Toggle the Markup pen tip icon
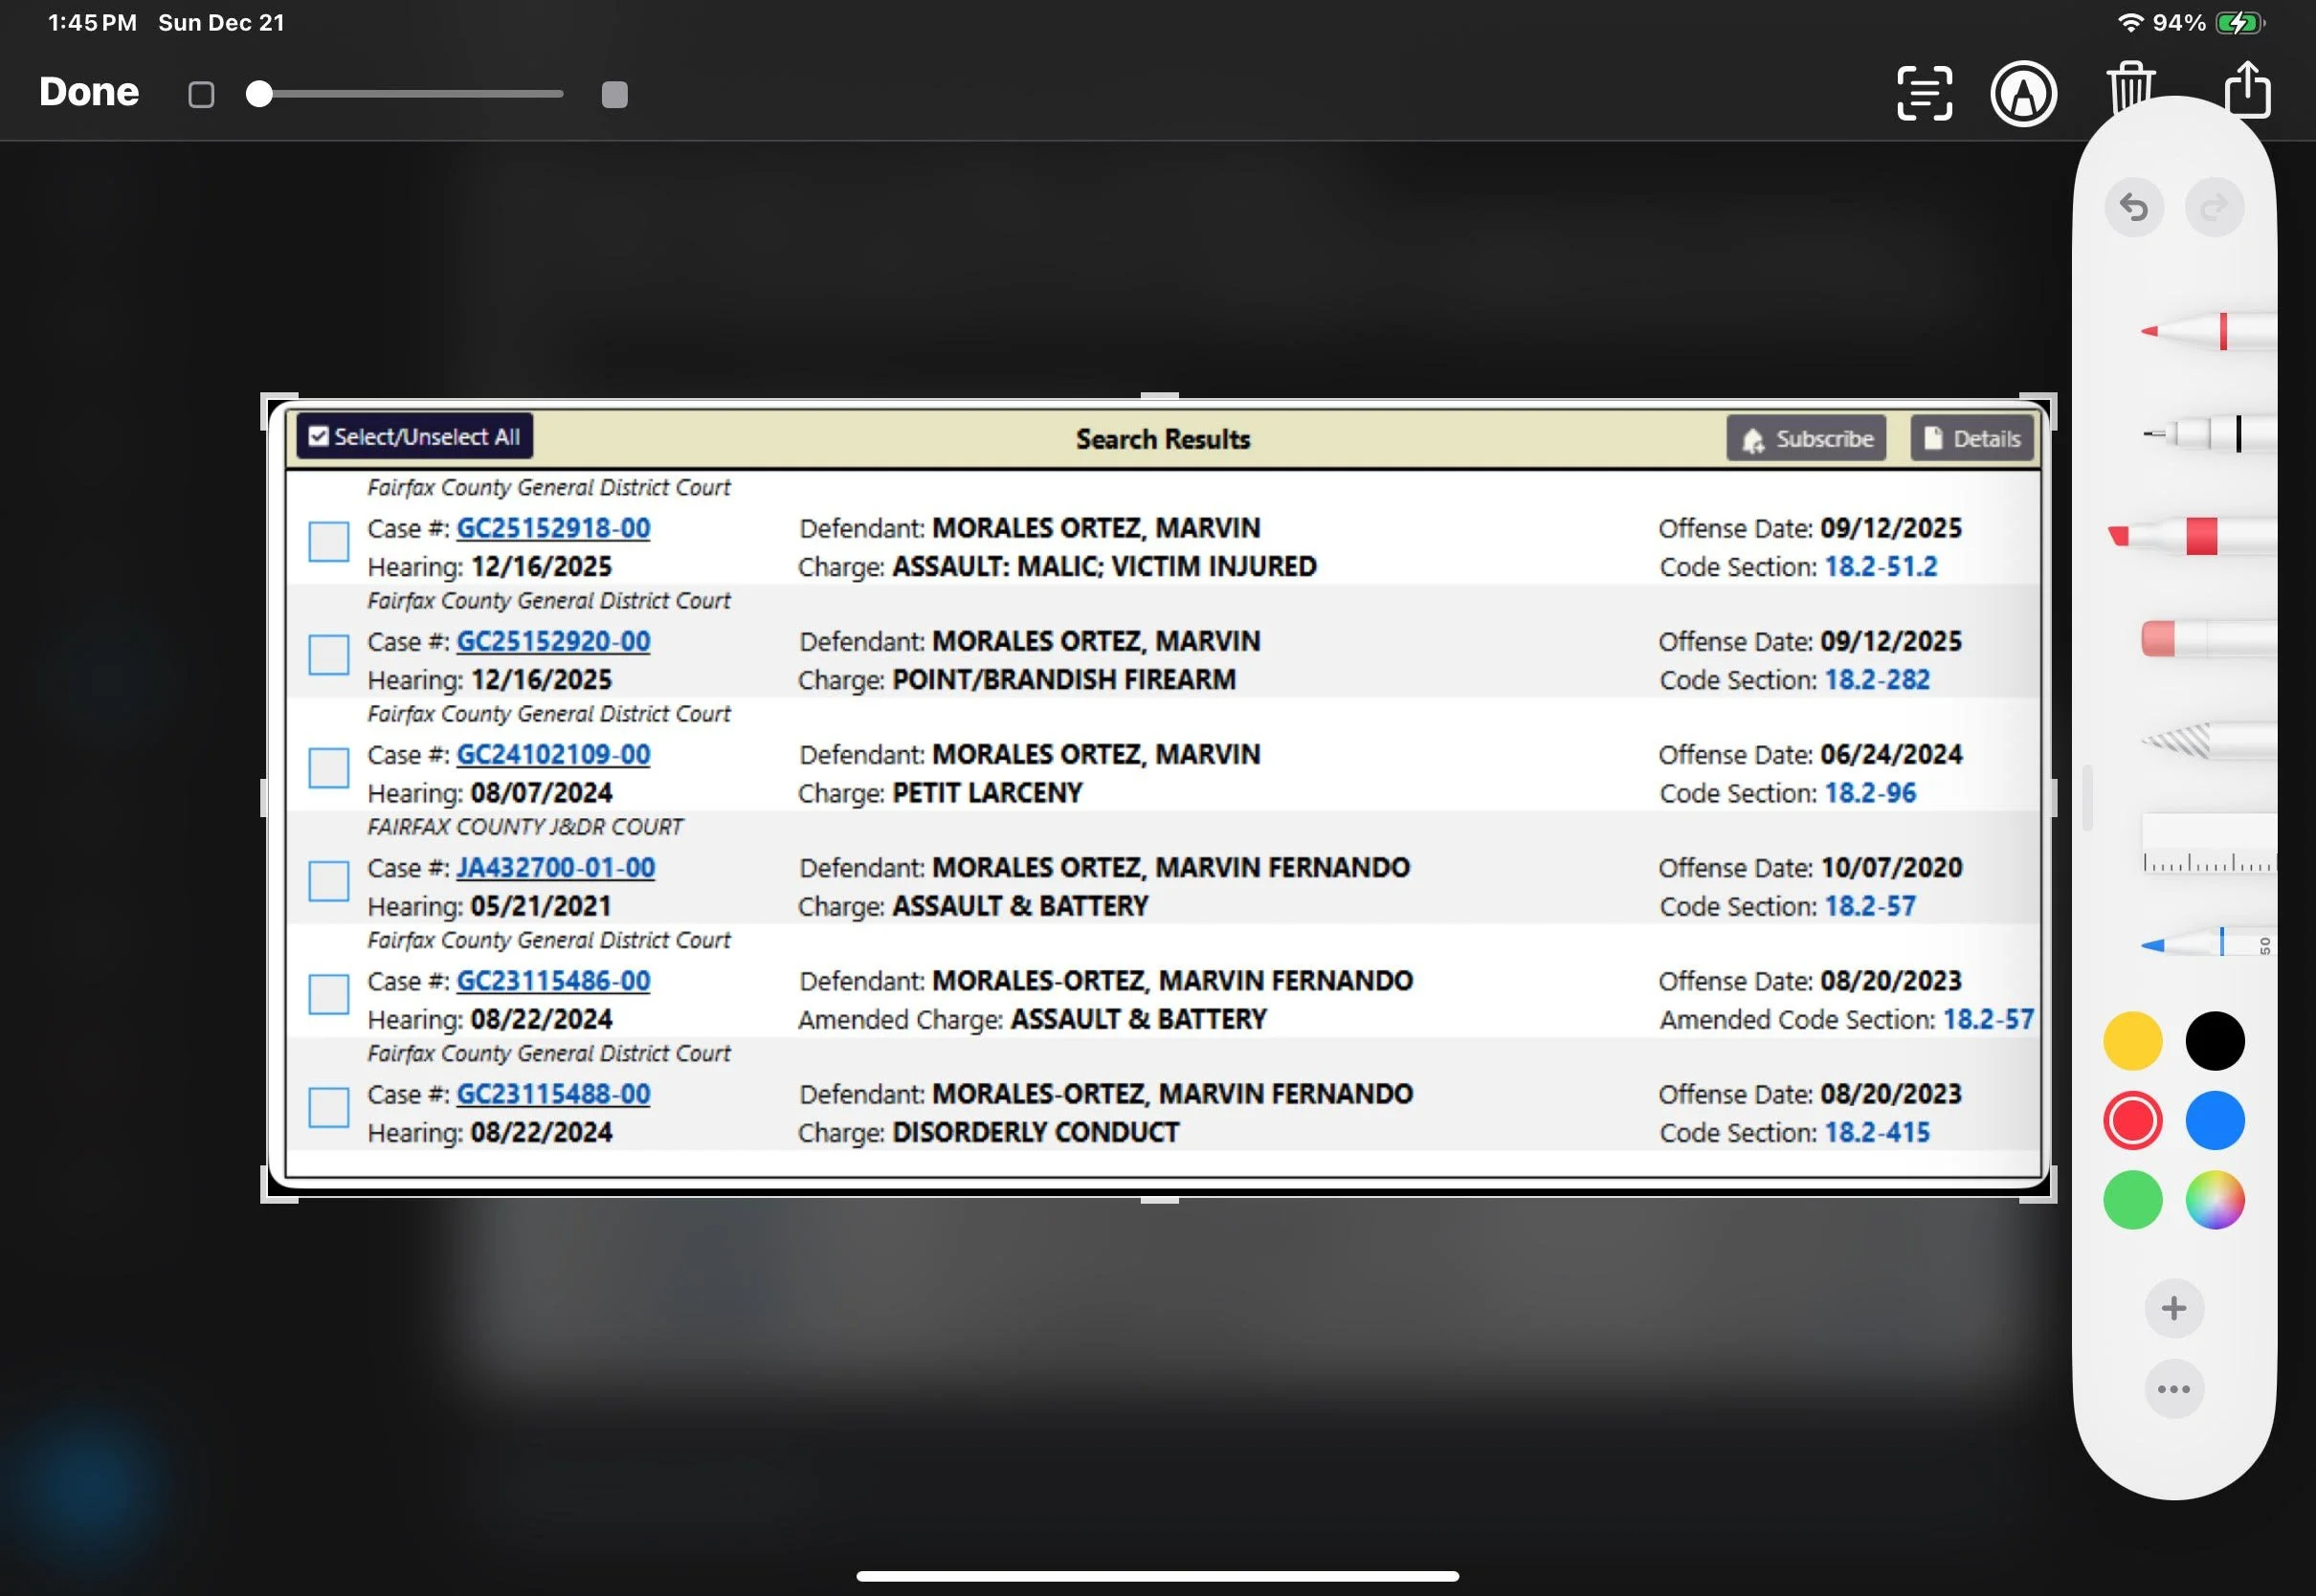Image resolution: width=2316 pixels, height=1596 pixels. (x=2023, y=94)
